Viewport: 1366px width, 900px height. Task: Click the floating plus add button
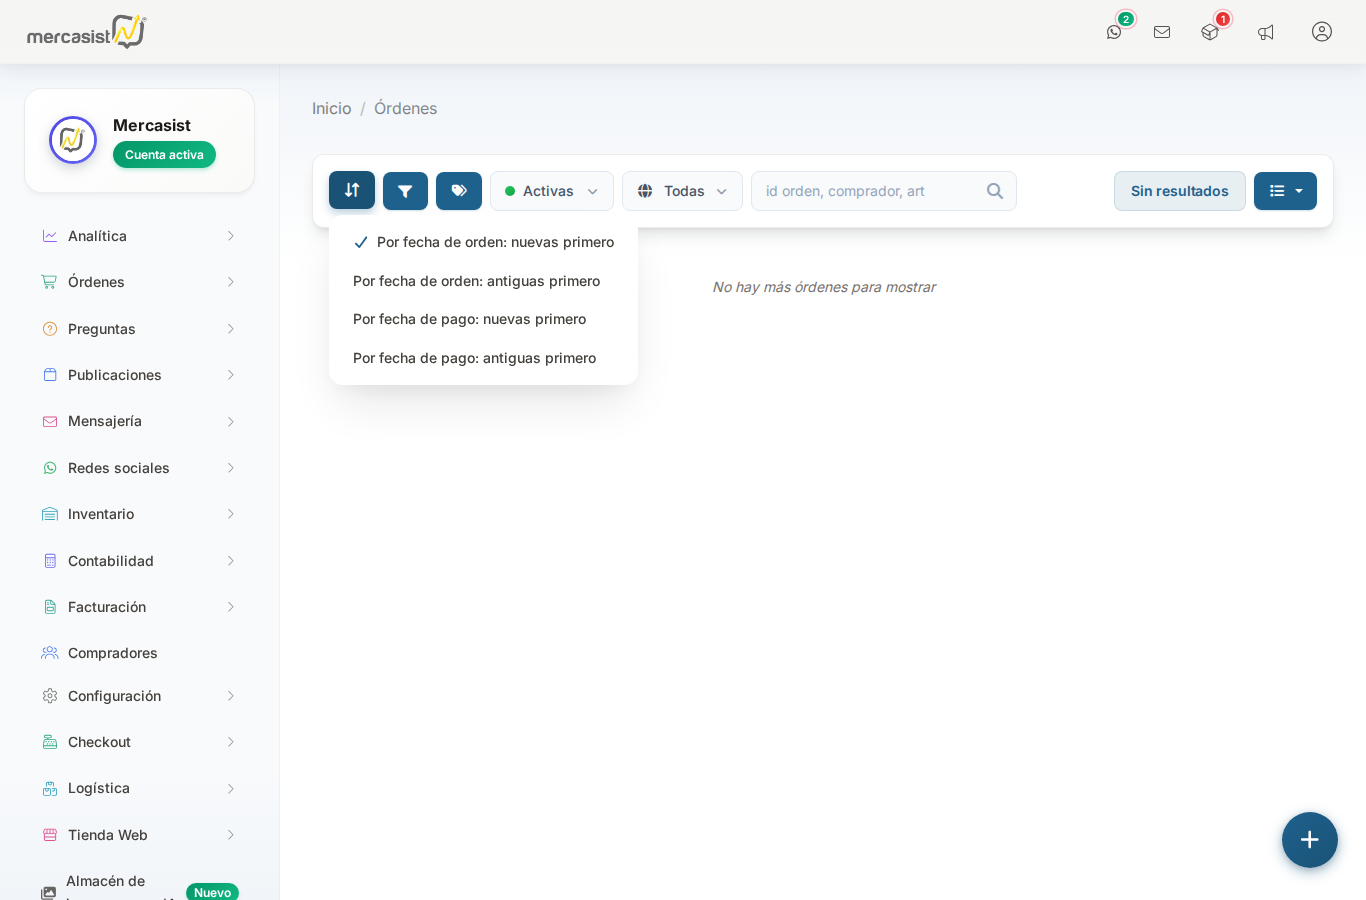pyautogui.click(x=1310, y=840)
